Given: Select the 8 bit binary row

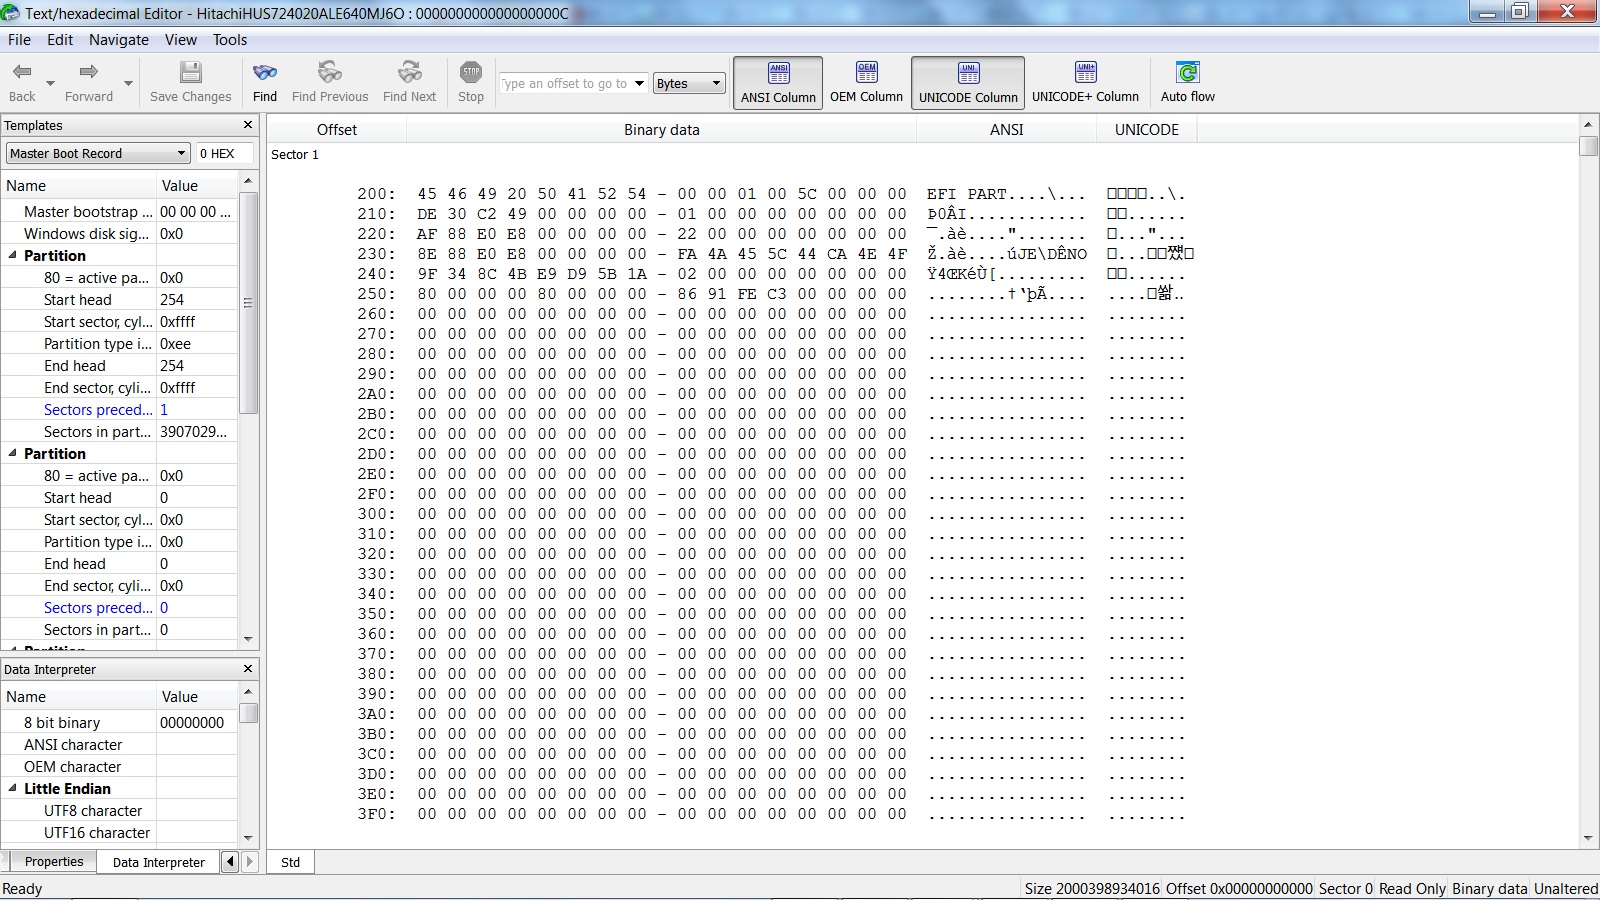Looking at the screenshot, I should [x=119, y=722].
